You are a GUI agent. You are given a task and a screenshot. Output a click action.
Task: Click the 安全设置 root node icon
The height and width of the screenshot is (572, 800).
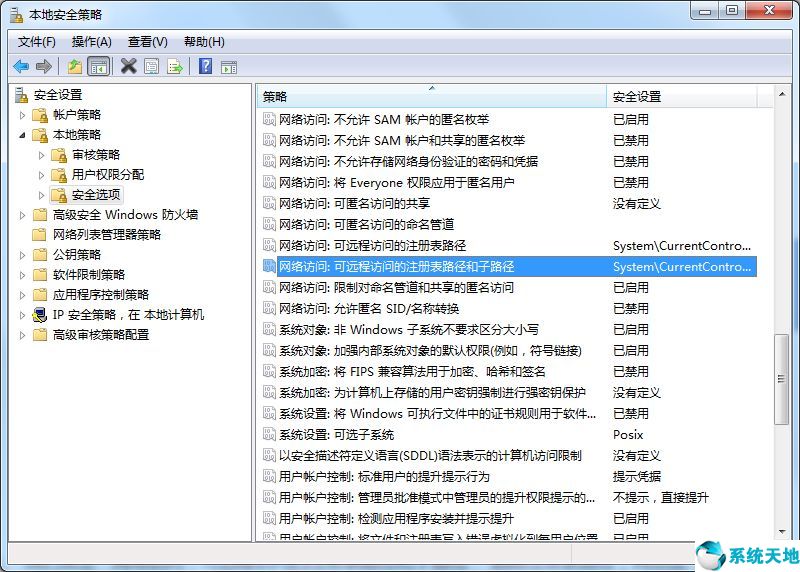coord(21,95)
